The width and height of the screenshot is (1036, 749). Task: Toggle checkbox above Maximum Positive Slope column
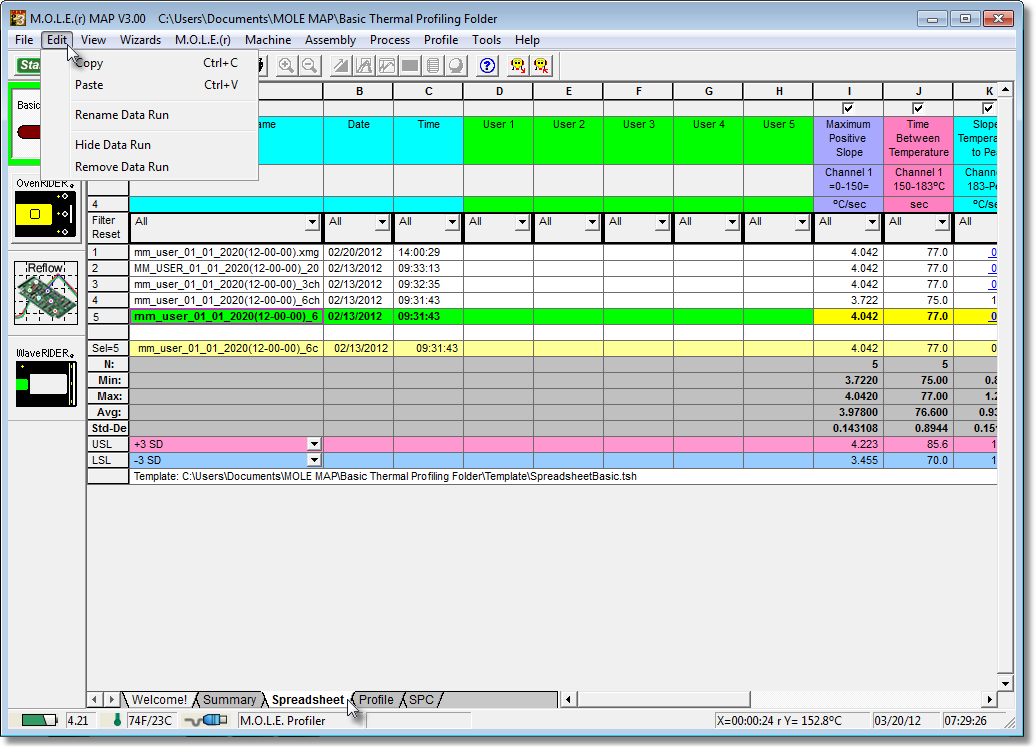click(848, 108)
